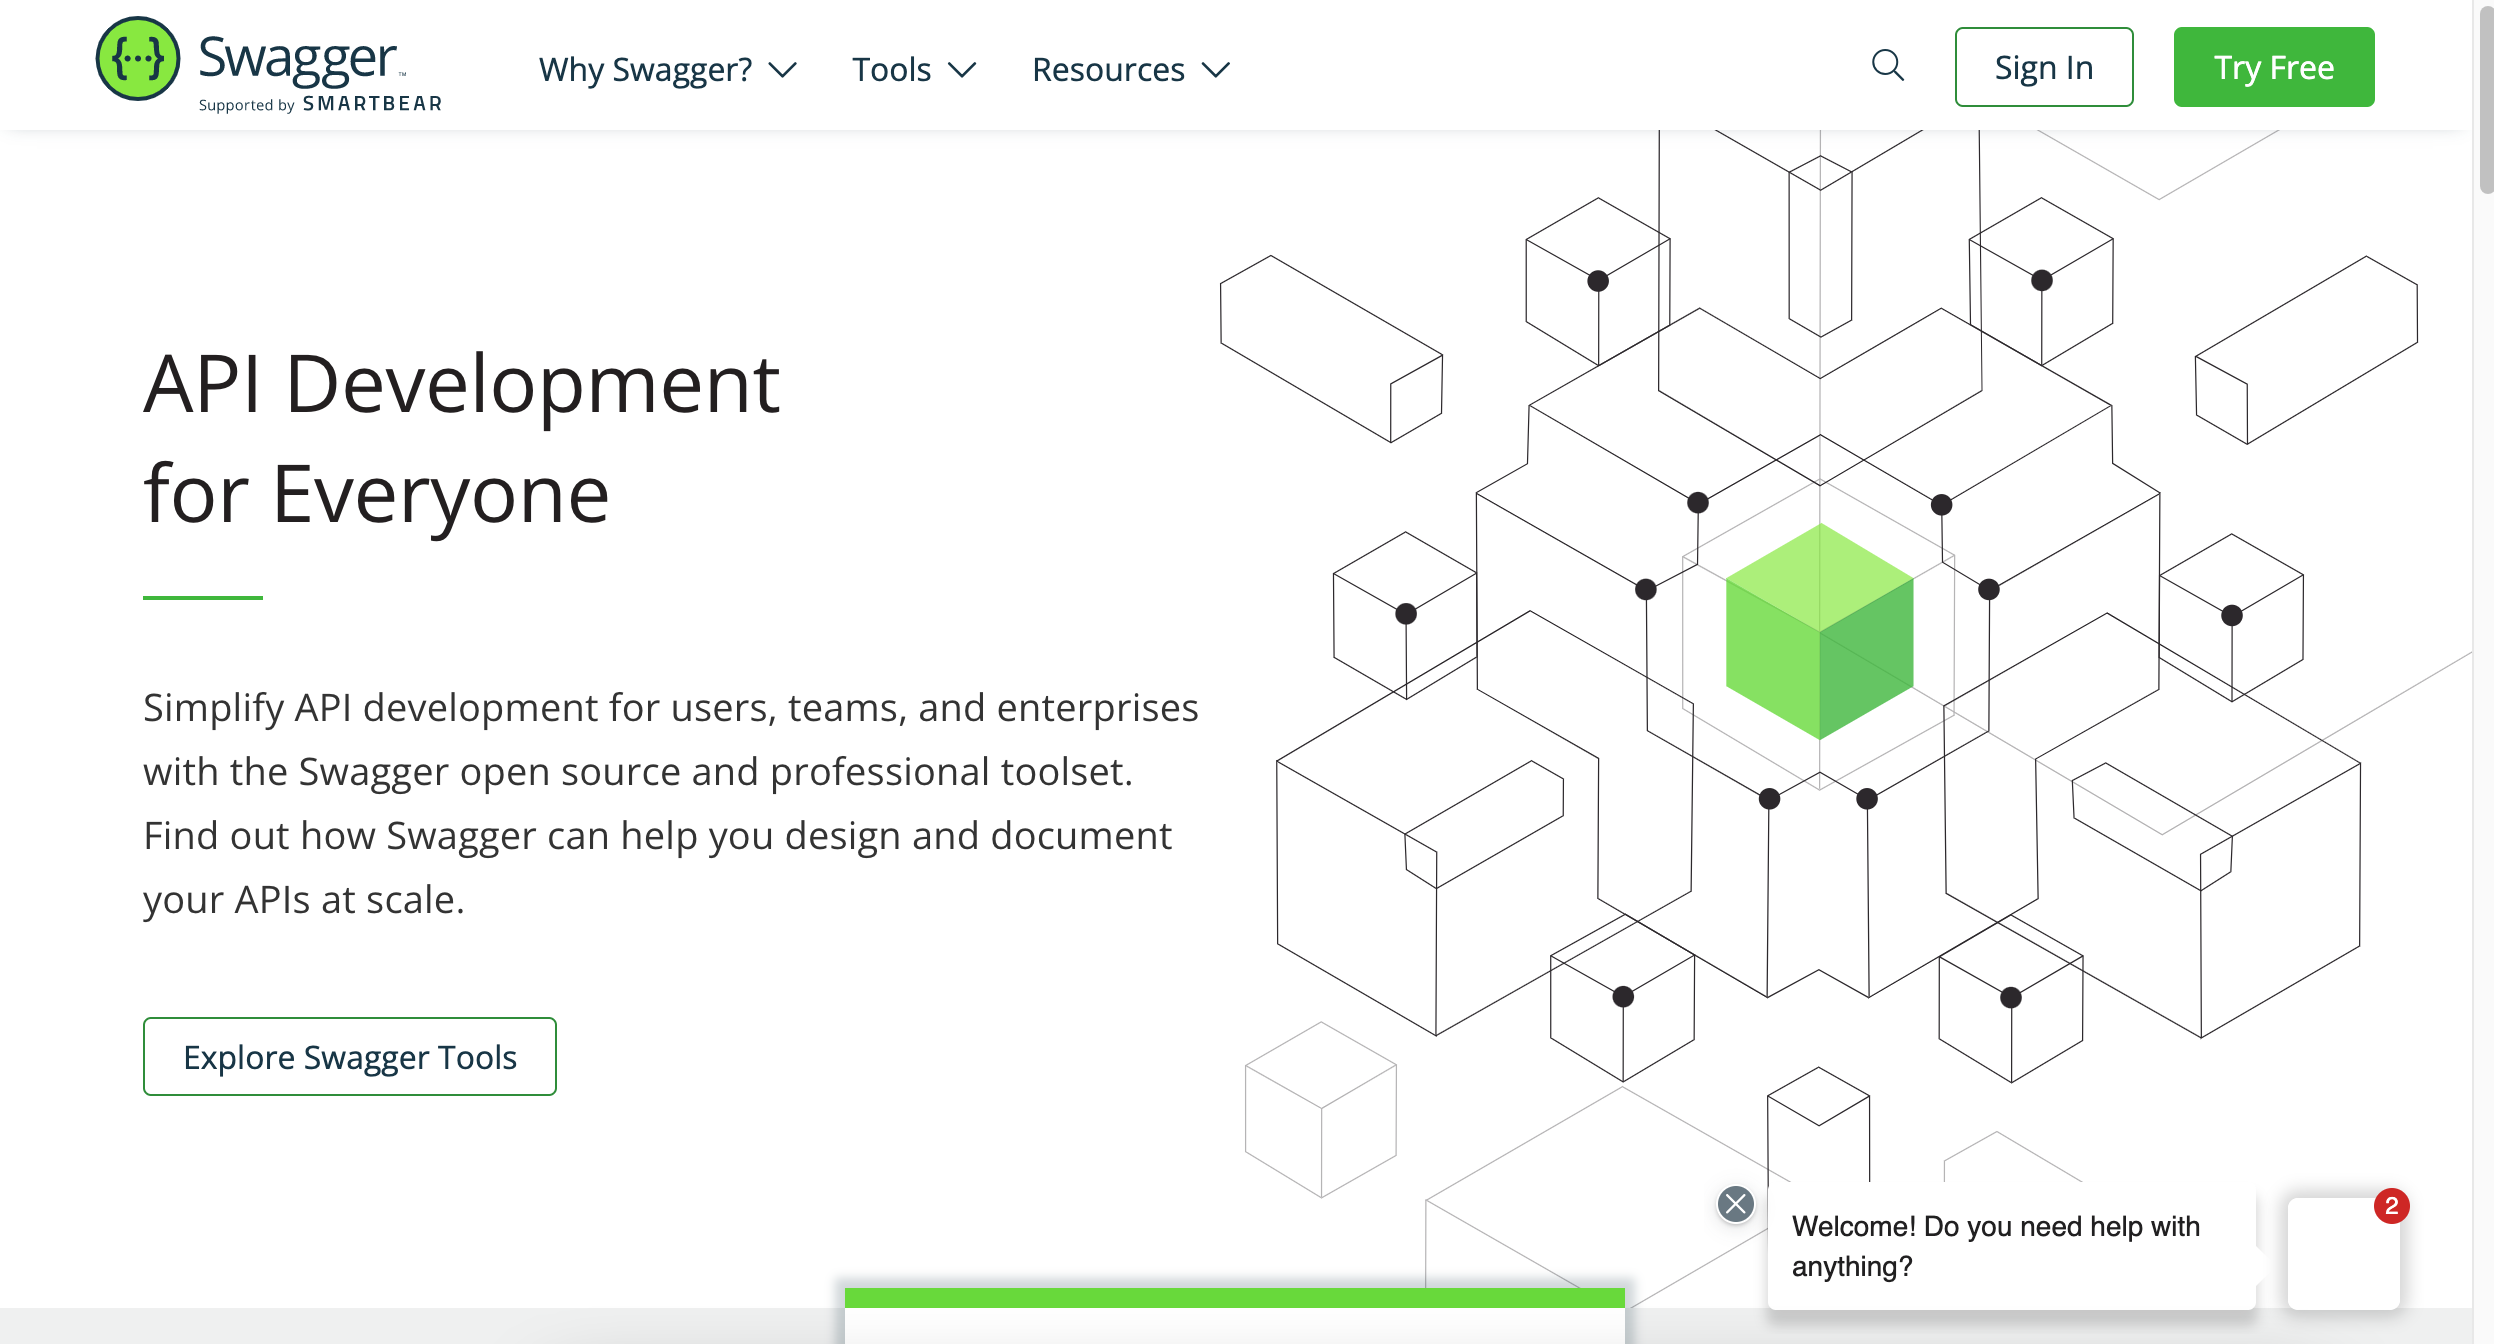Click the search magnifier icon

[1887, 66]
